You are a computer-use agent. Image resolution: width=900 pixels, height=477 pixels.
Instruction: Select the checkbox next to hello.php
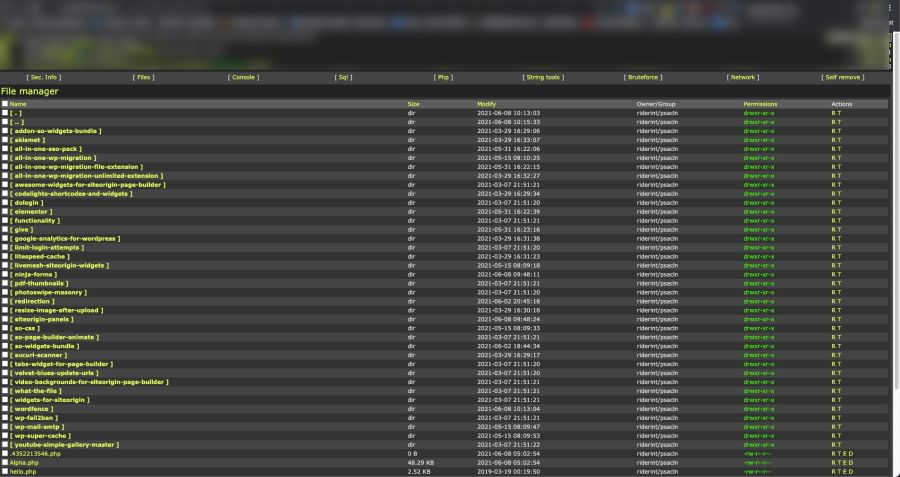point(5,472)
